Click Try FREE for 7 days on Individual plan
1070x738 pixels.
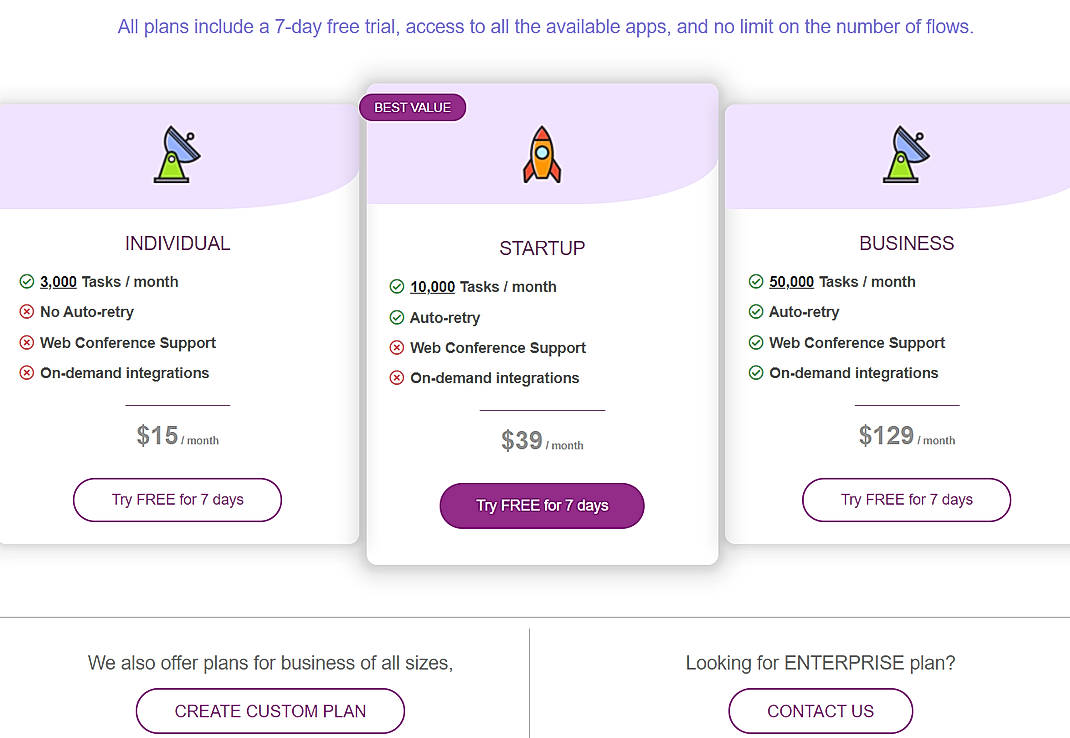(x=177, y=499)
